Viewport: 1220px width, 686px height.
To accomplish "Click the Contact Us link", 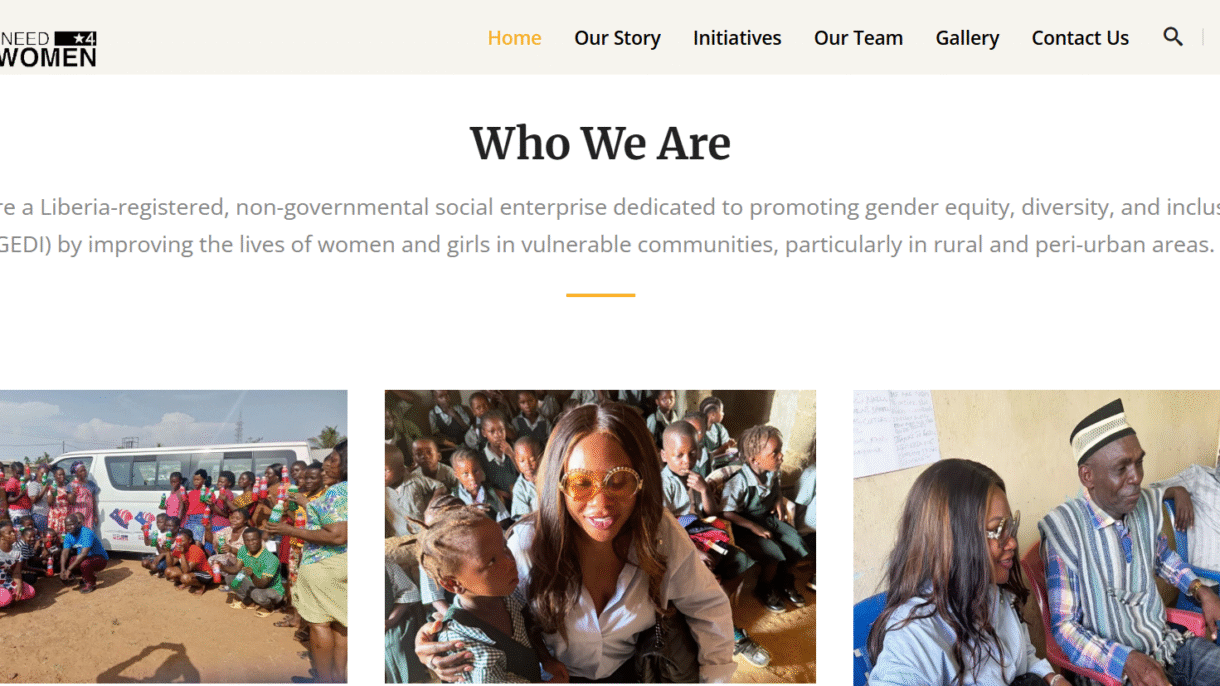I will pos(1080,38).
